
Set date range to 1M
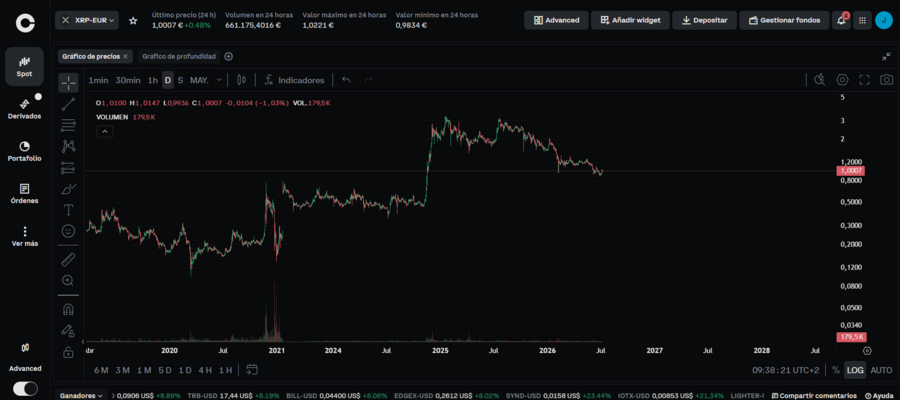pyautogui.click(x=143, y=370)
